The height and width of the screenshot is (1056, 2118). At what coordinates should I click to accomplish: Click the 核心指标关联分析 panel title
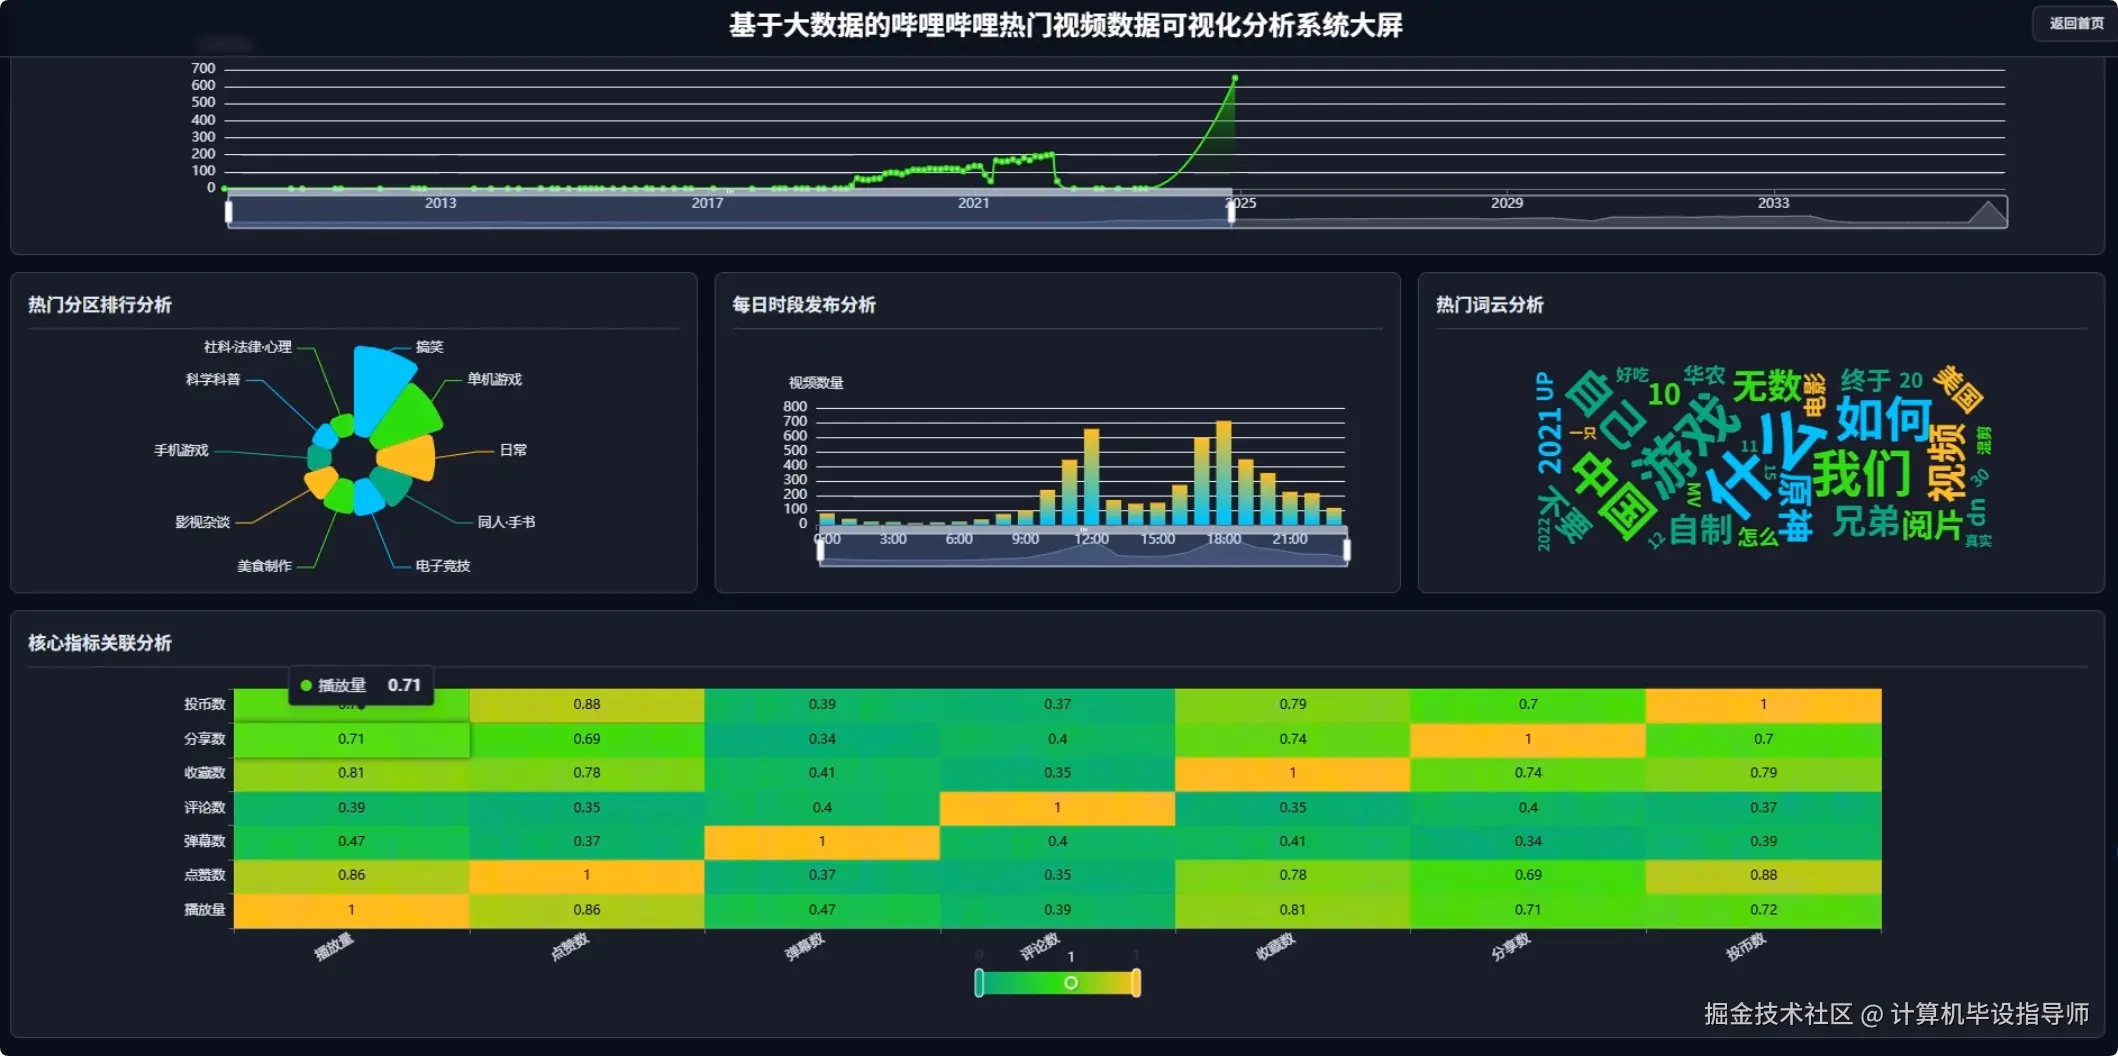tap(100, 643)
